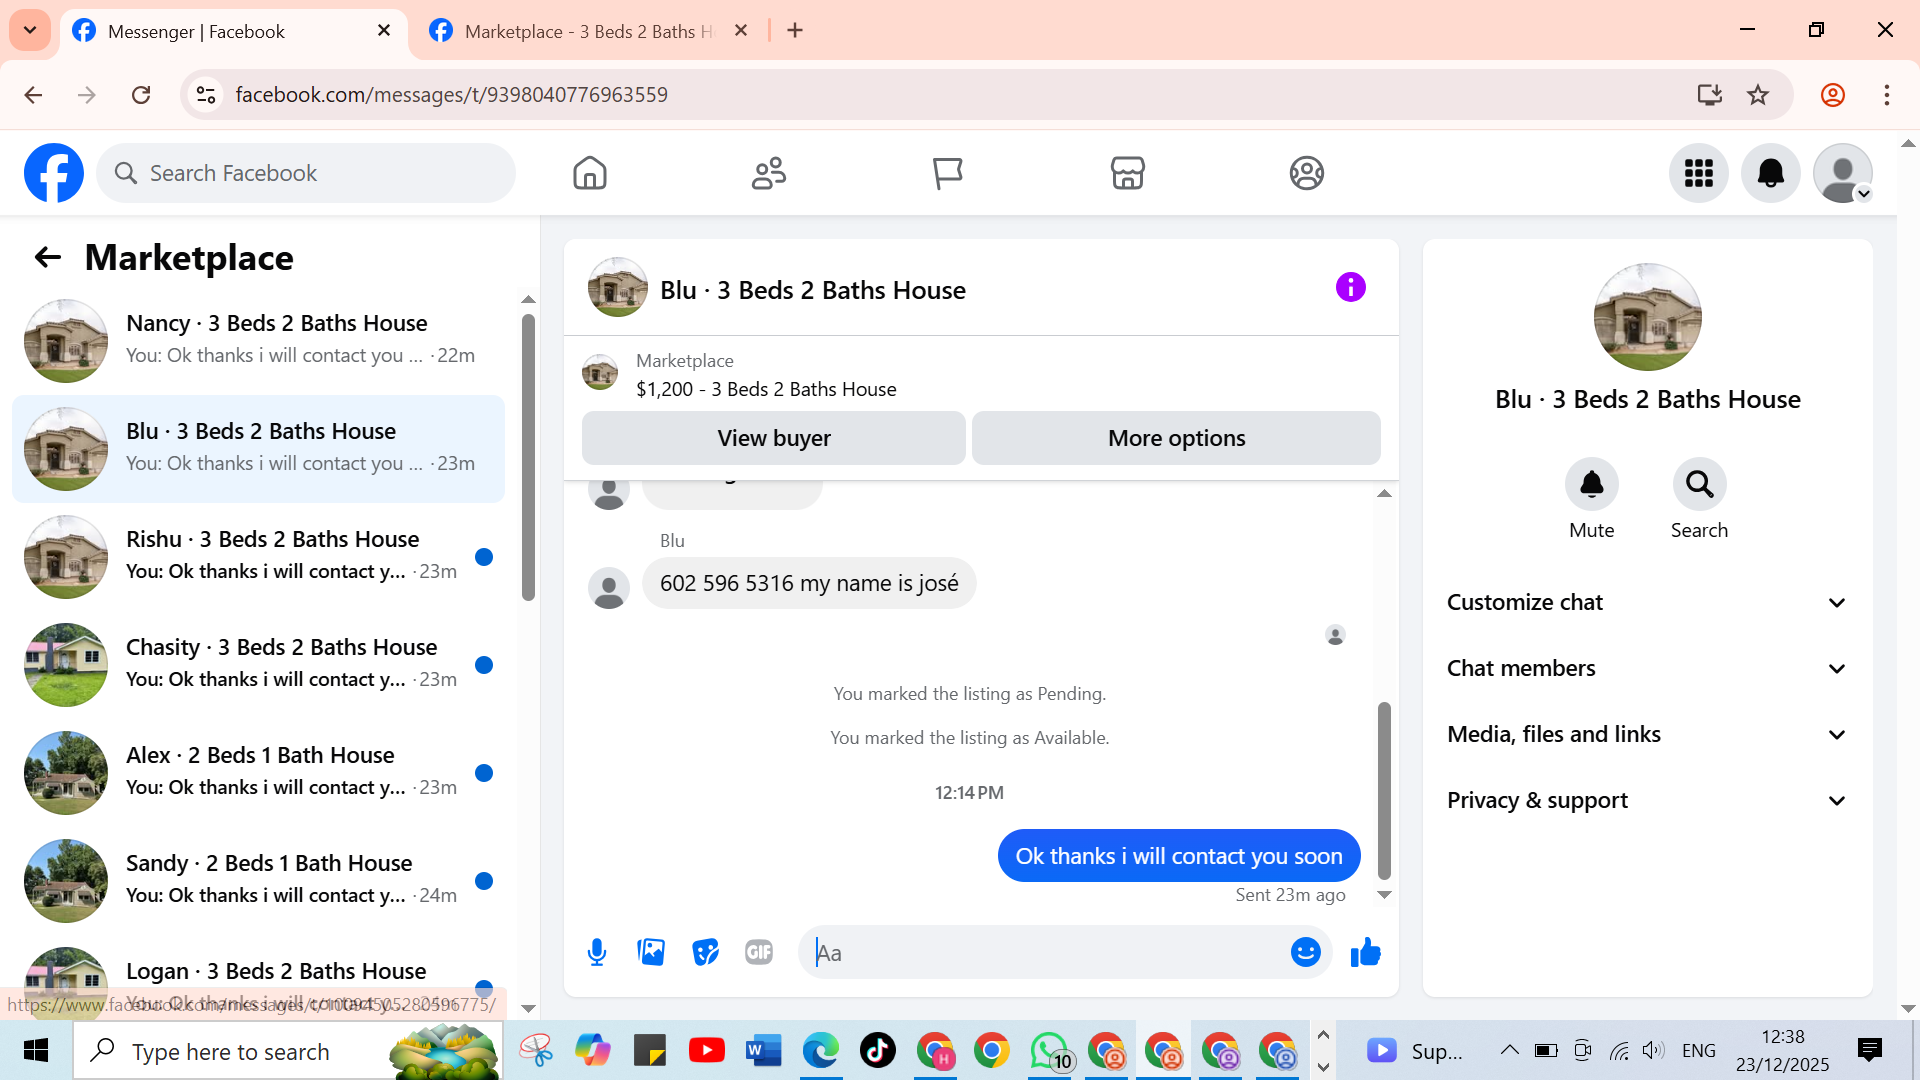
Task: Open the GIF picker
Action: (x=759, y=952)
